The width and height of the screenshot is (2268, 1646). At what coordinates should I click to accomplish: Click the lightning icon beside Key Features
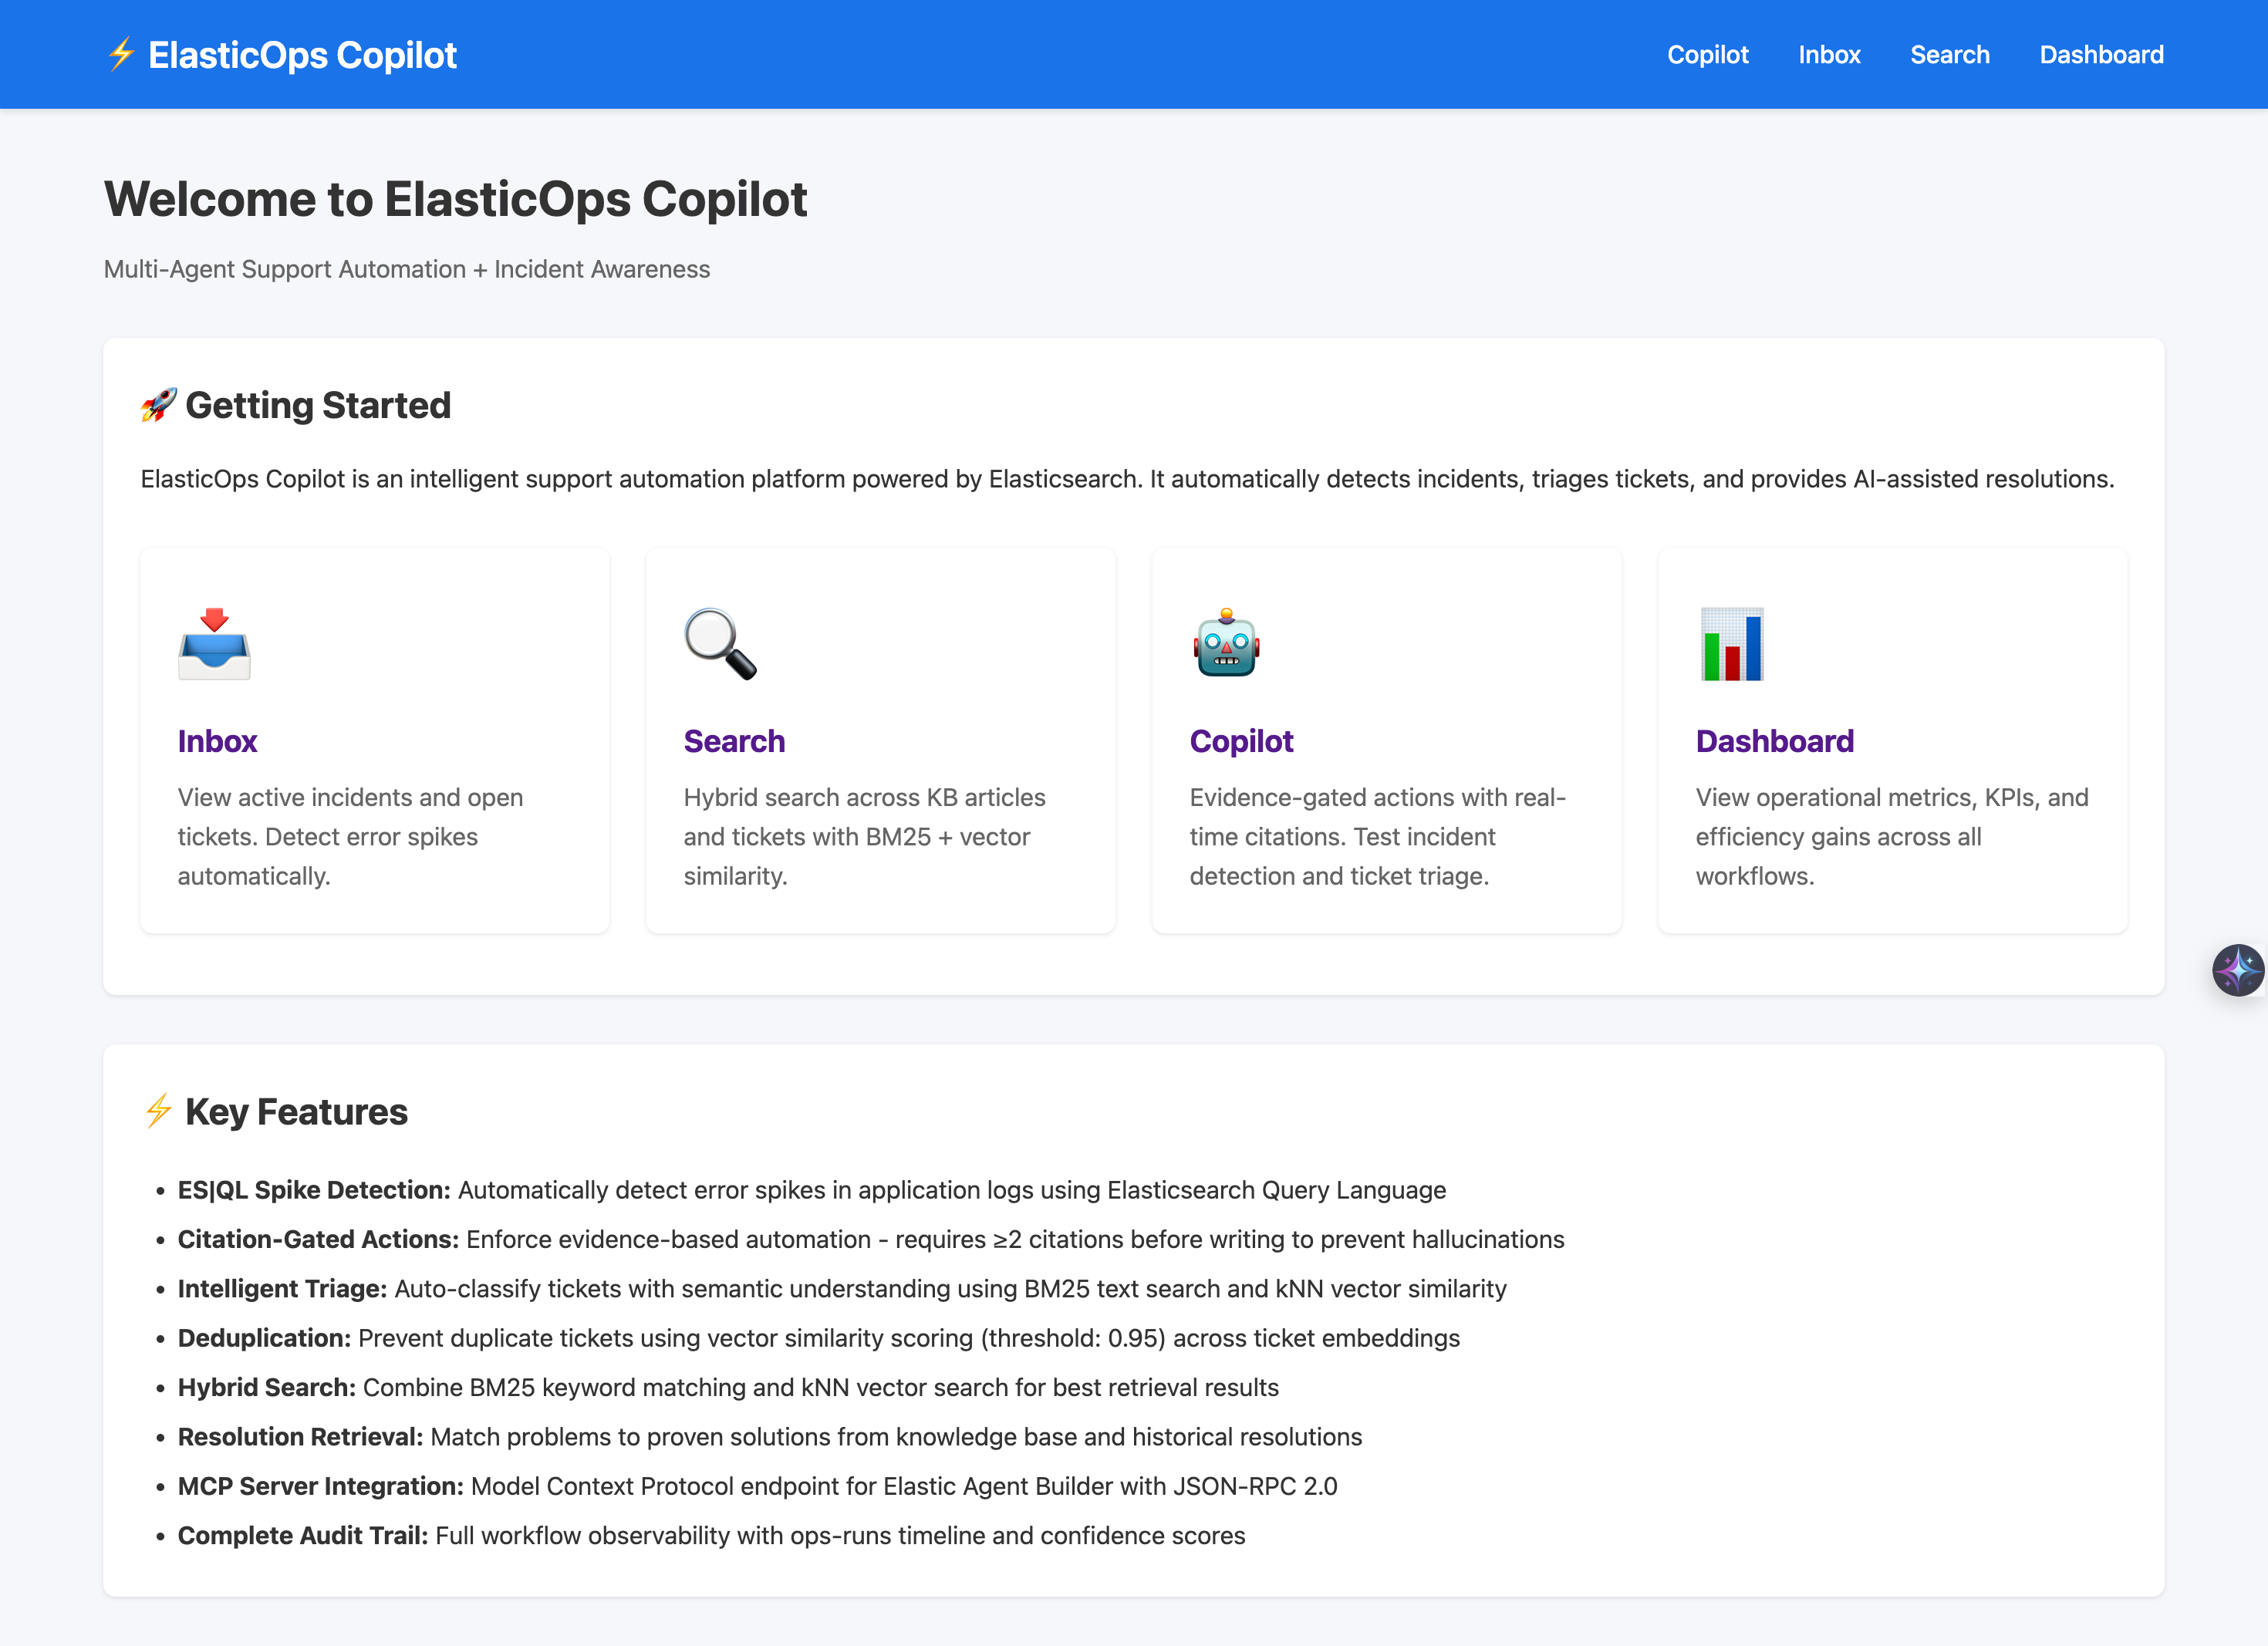point(158,1111)
